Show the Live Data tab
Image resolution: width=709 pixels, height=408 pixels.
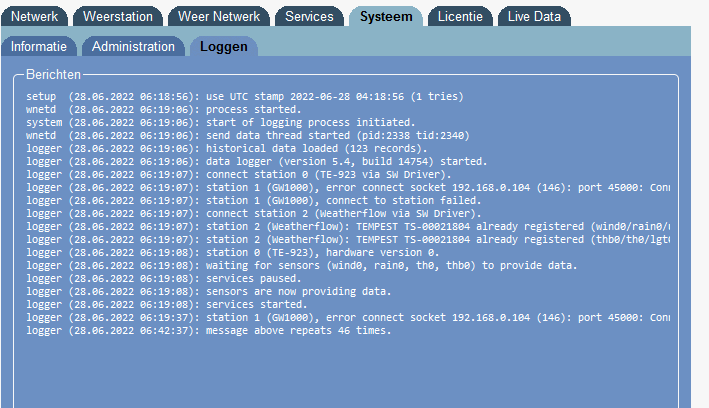535,16
